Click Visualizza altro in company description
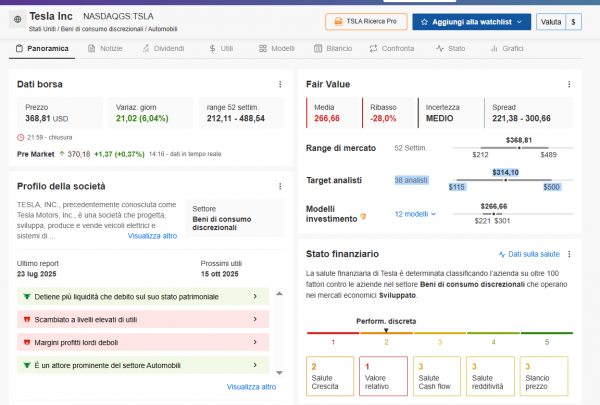 coord(152,236)
